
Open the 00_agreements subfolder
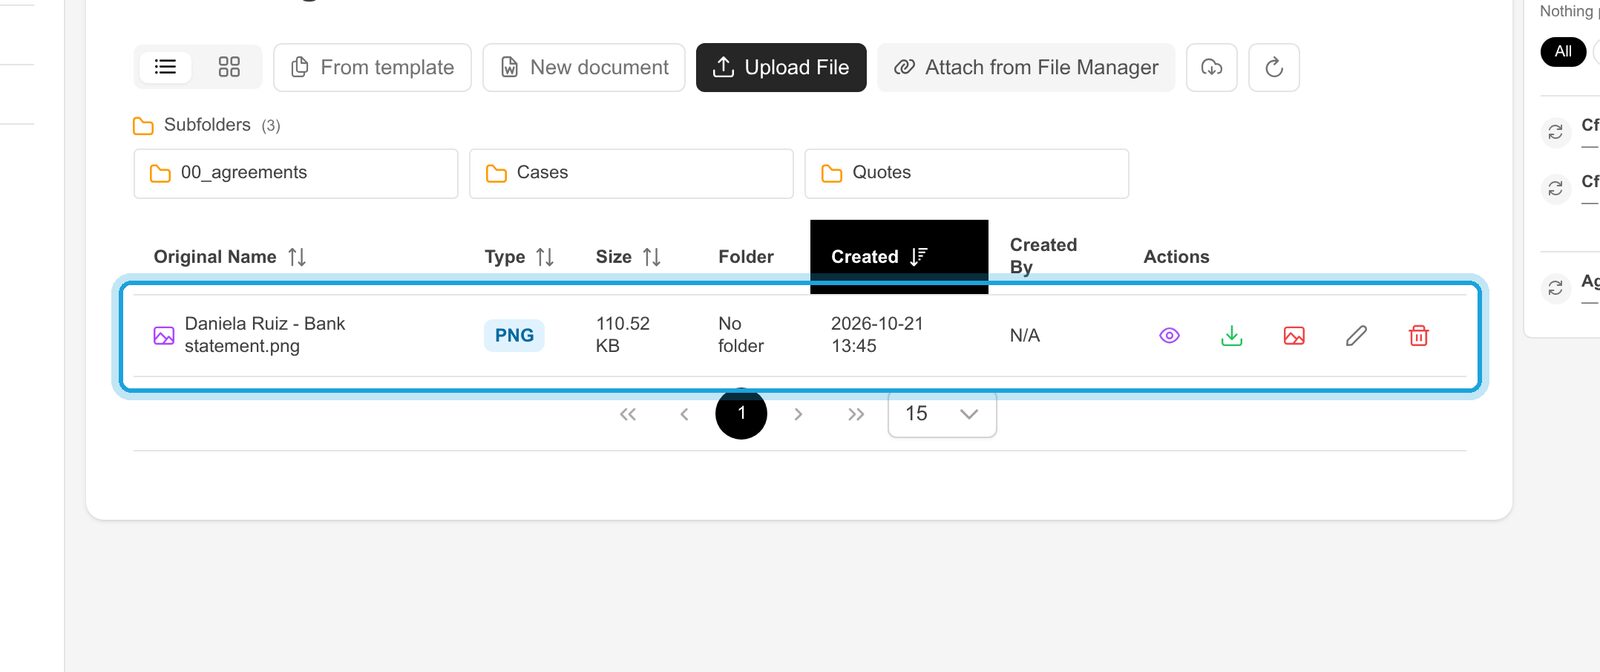tap(296, 173)
